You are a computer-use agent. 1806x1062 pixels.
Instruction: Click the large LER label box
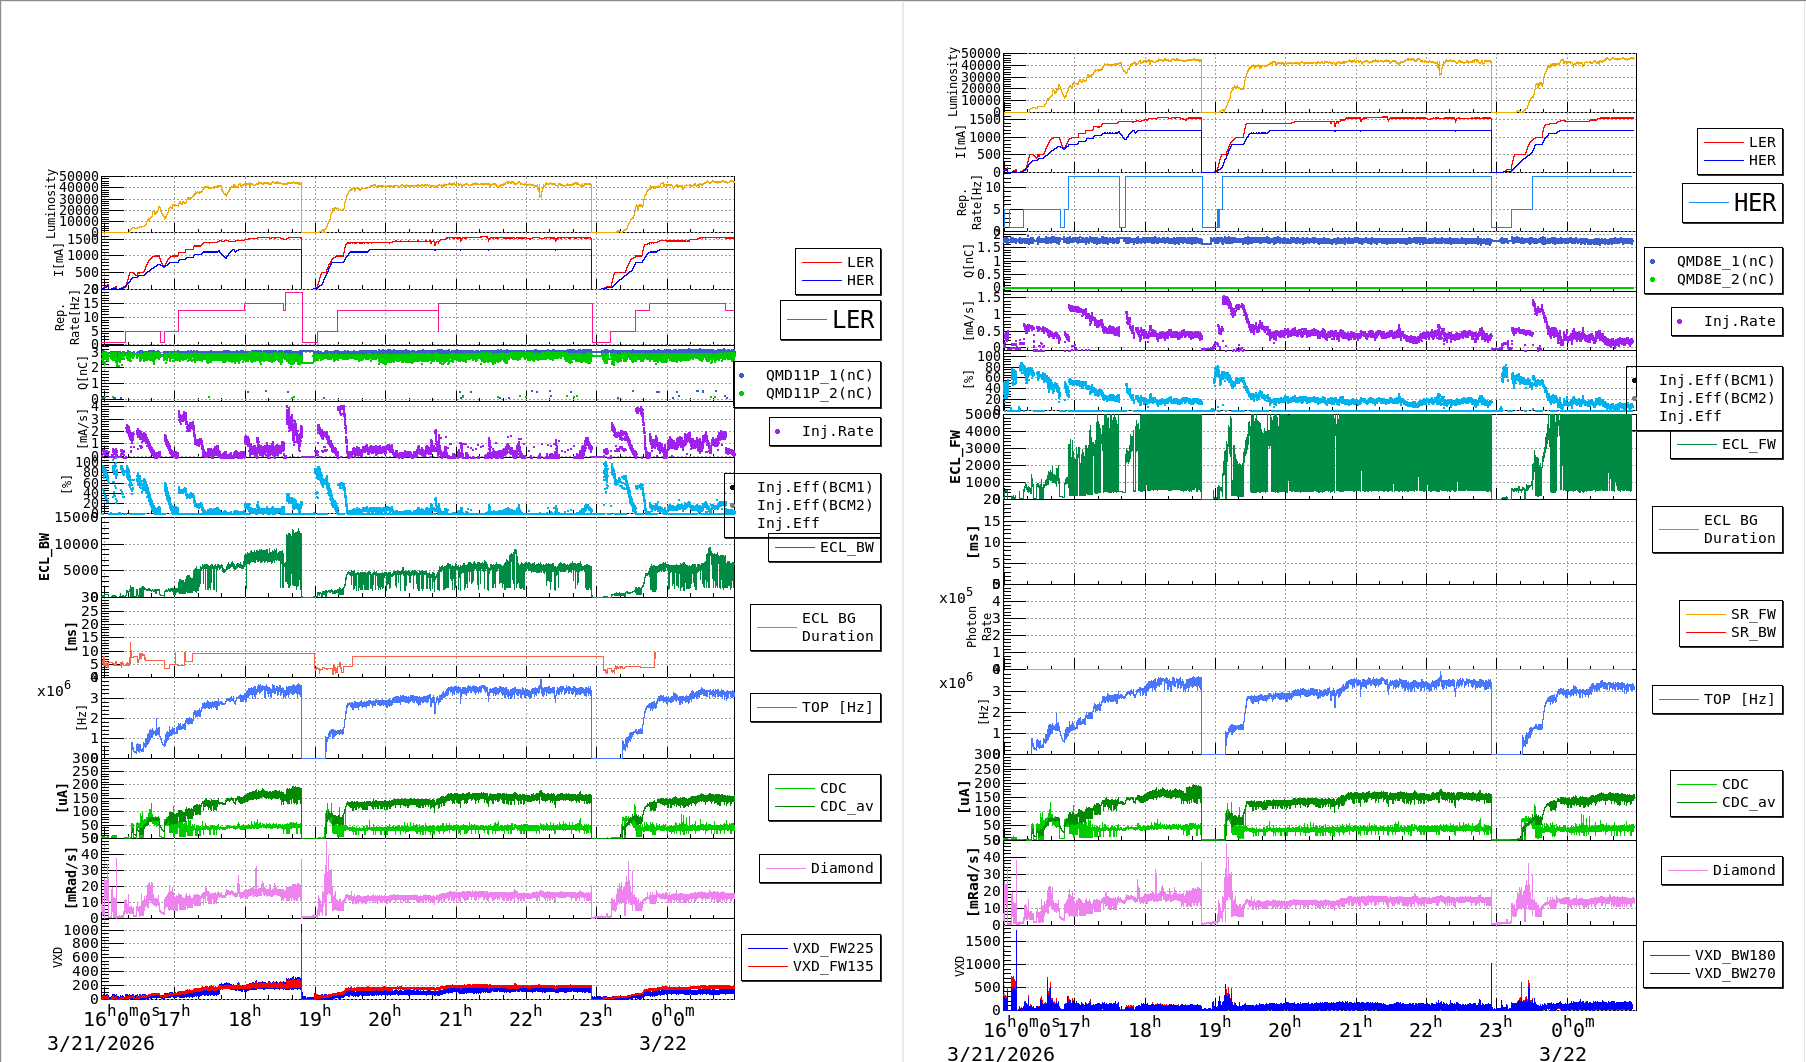(x=831, y=320)
